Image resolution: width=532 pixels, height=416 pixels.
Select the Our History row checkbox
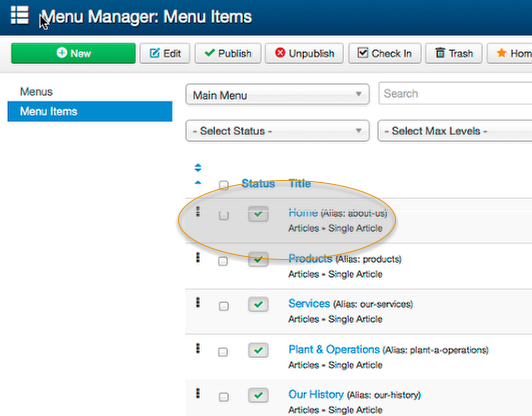(x=224, y=397)
